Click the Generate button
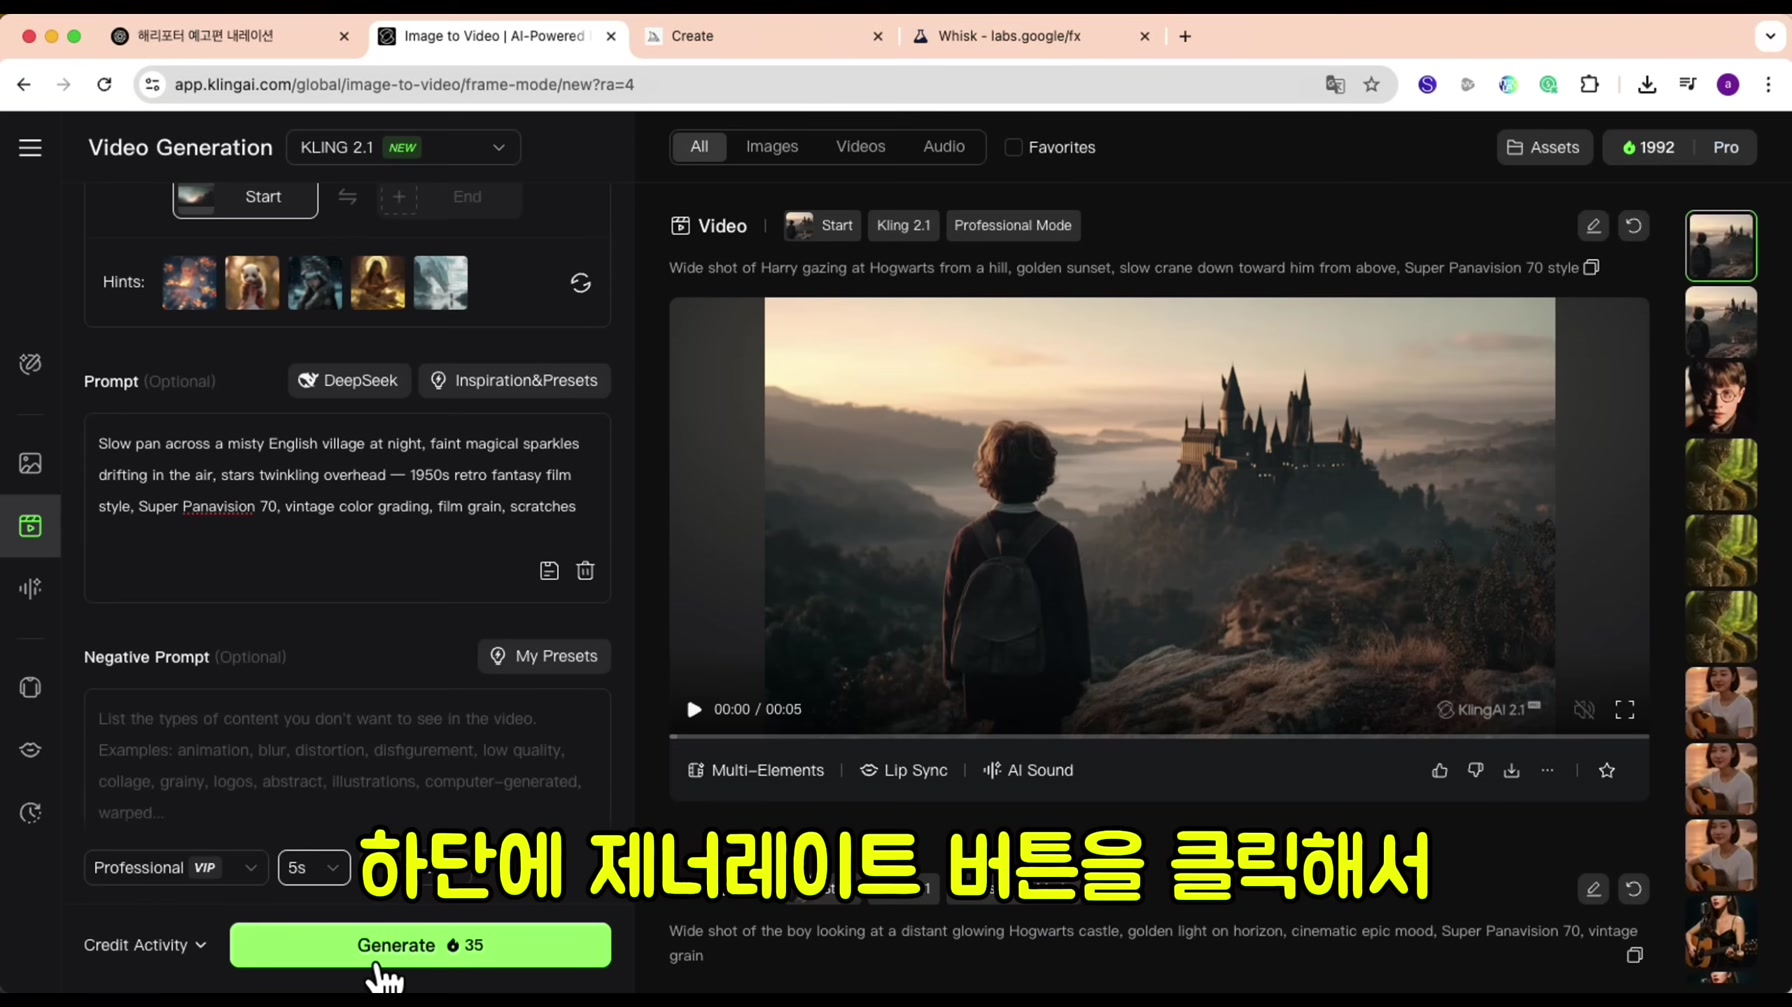Screen dimensions: 1792x1007 click(x=420, y=945)
